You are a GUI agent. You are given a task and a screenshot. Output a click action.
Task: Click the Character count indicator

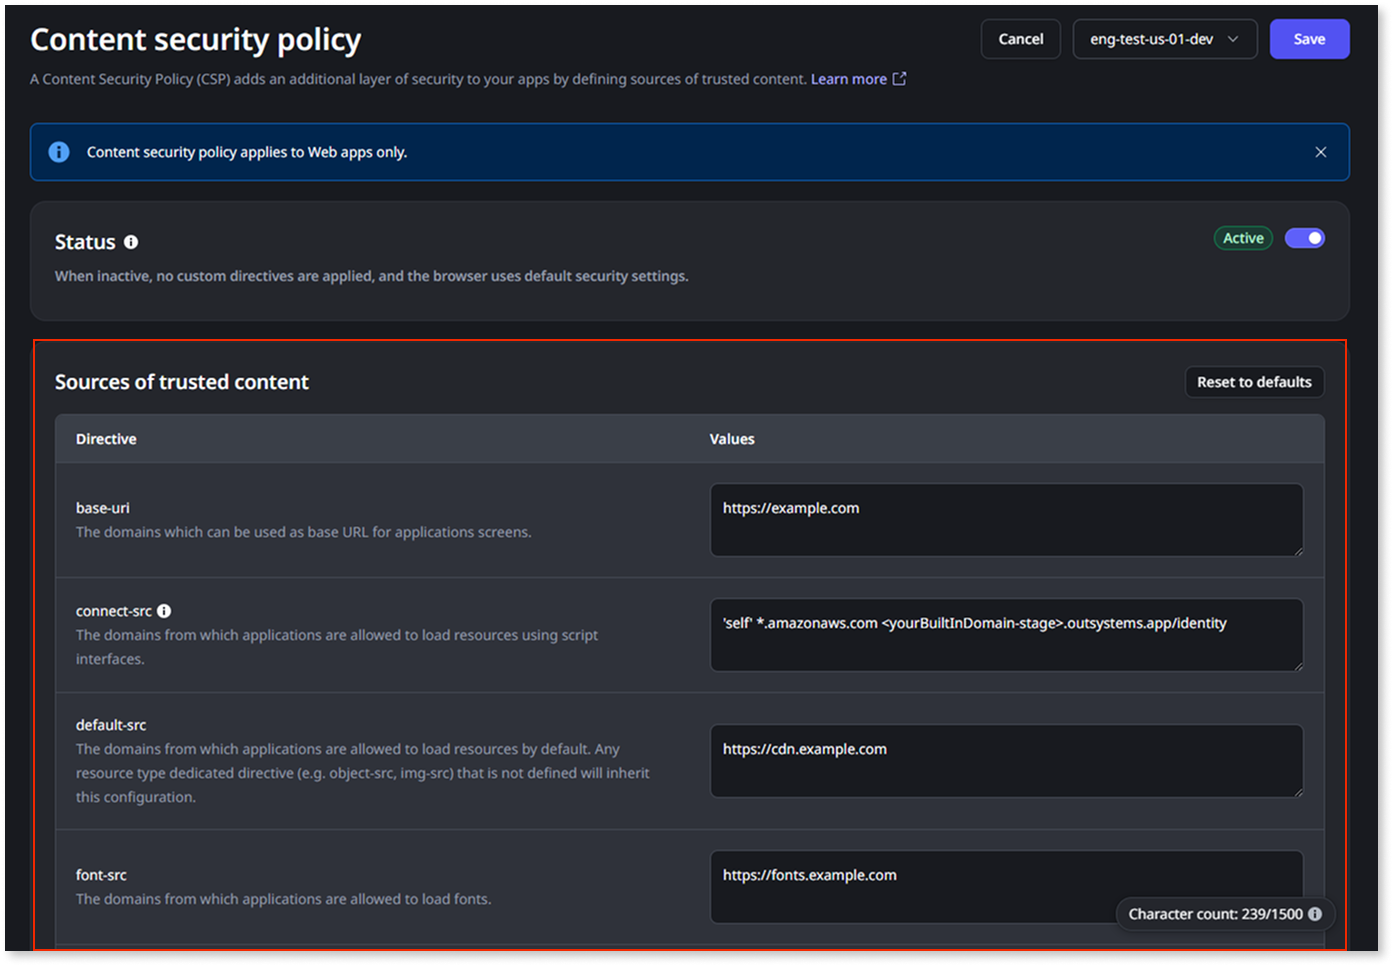pos(1215,913)
